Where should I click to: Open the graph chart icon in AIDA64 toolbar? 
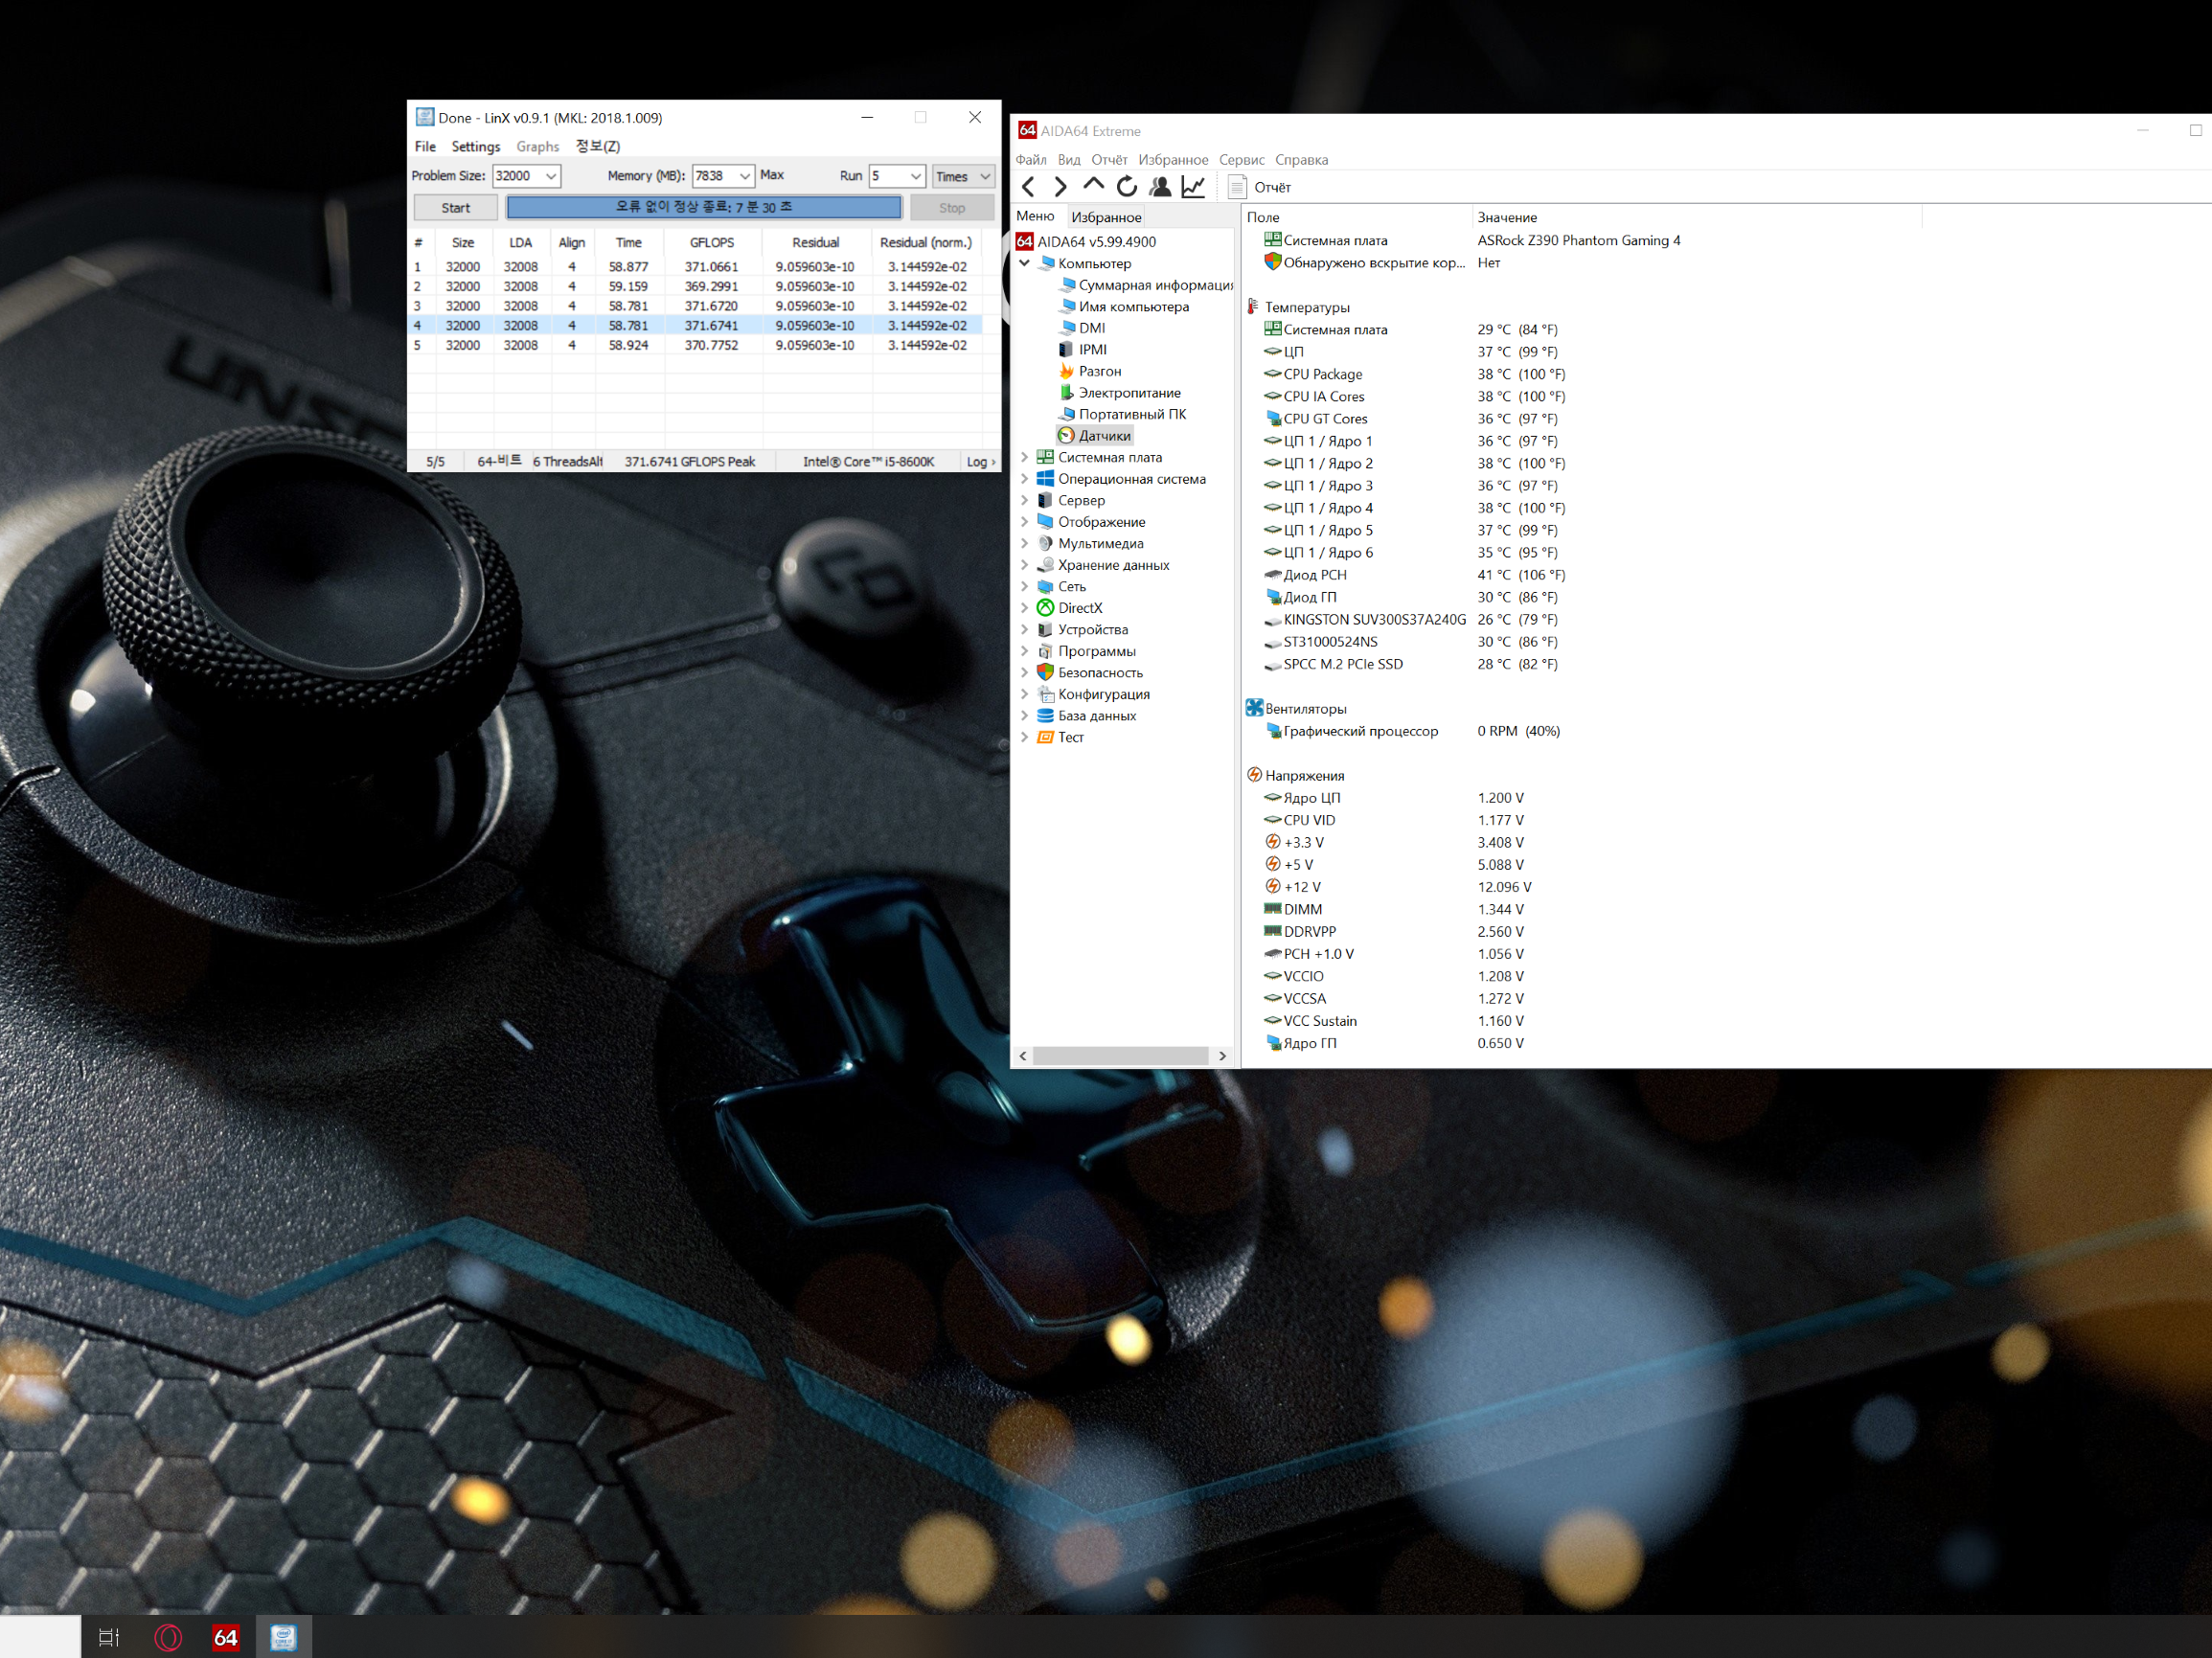(1193, 187)
